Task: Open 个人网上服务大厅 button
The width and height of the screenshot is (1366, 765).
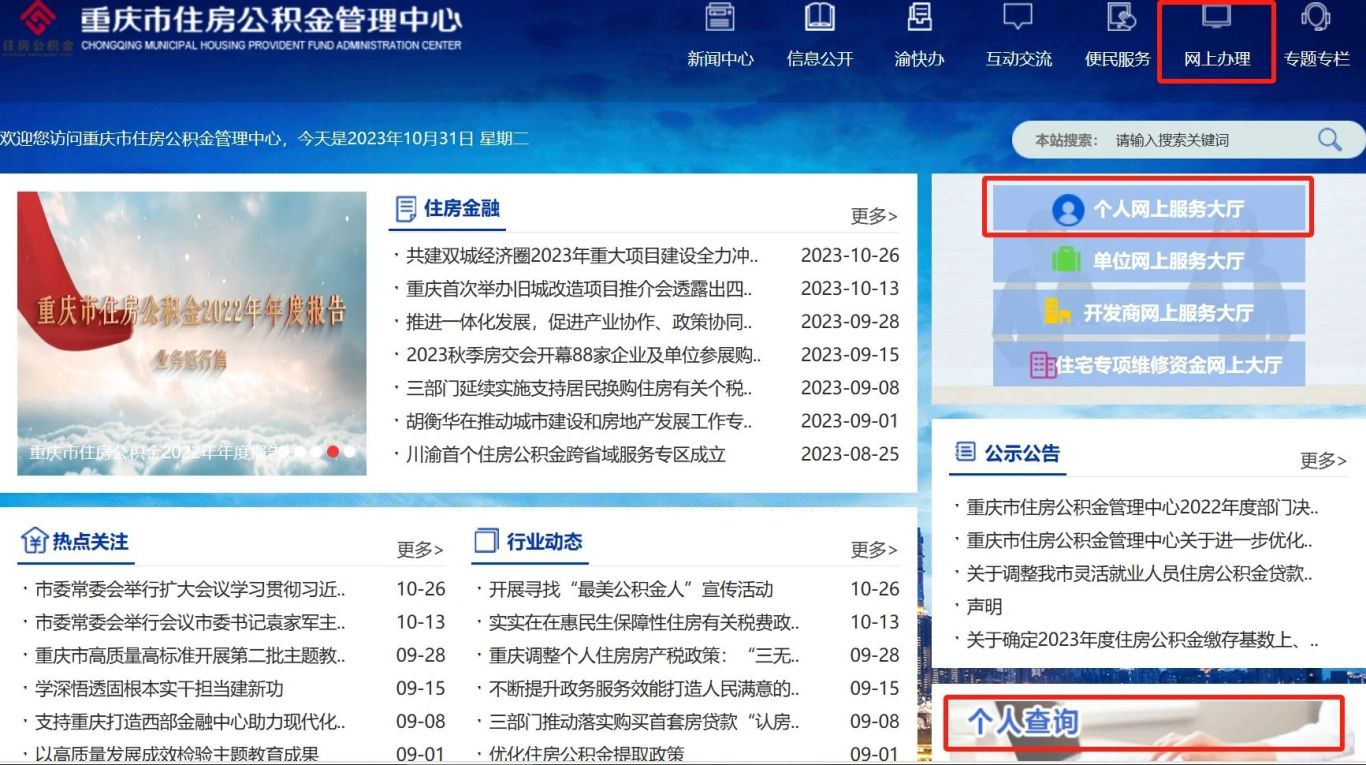Action: (x=1149, y=209)
